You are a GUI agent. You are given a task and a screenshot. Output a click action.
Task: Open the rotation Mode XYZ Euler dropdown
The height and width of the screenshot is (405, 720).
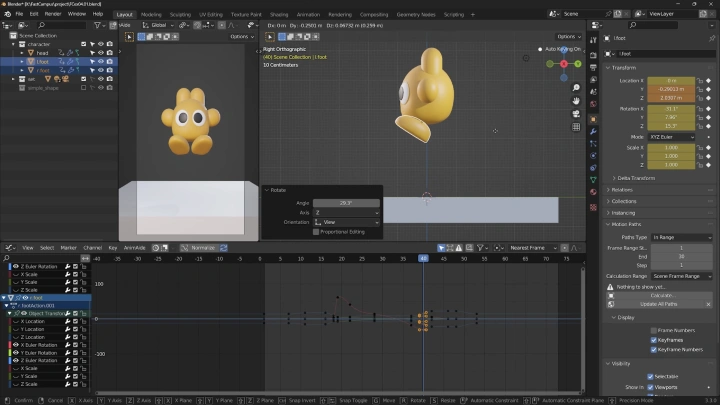point(671,137)
